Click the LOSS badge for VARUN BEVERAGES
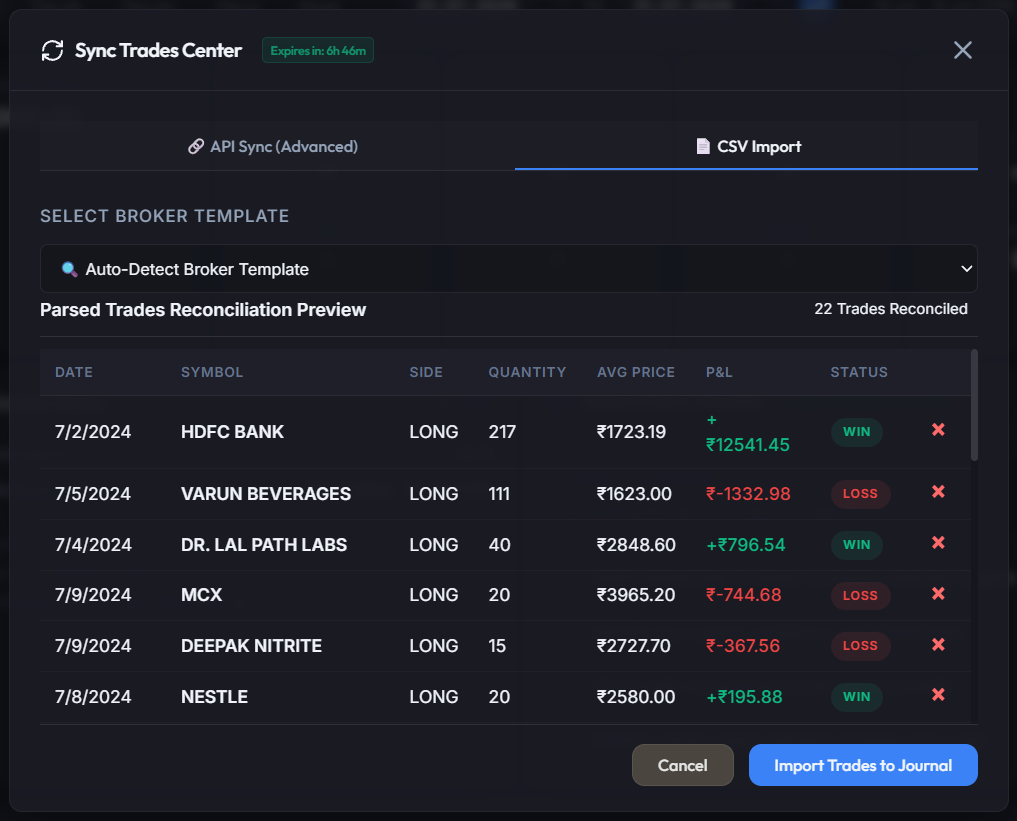Image resolution: width=1017 pixels, height=821 pixels. [x=861, y=494]
